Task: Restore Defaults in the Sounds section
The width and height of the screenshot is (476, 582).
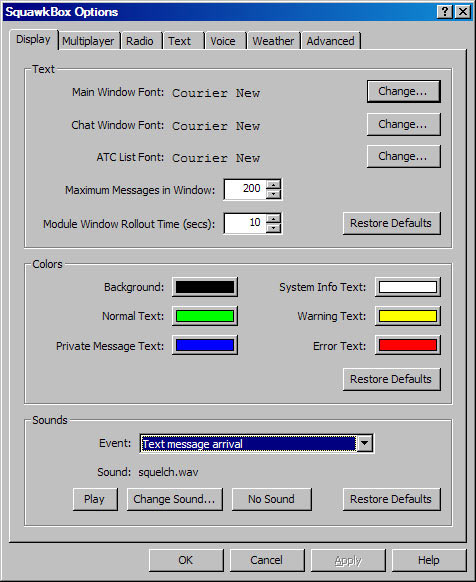Action: point(392,499)
